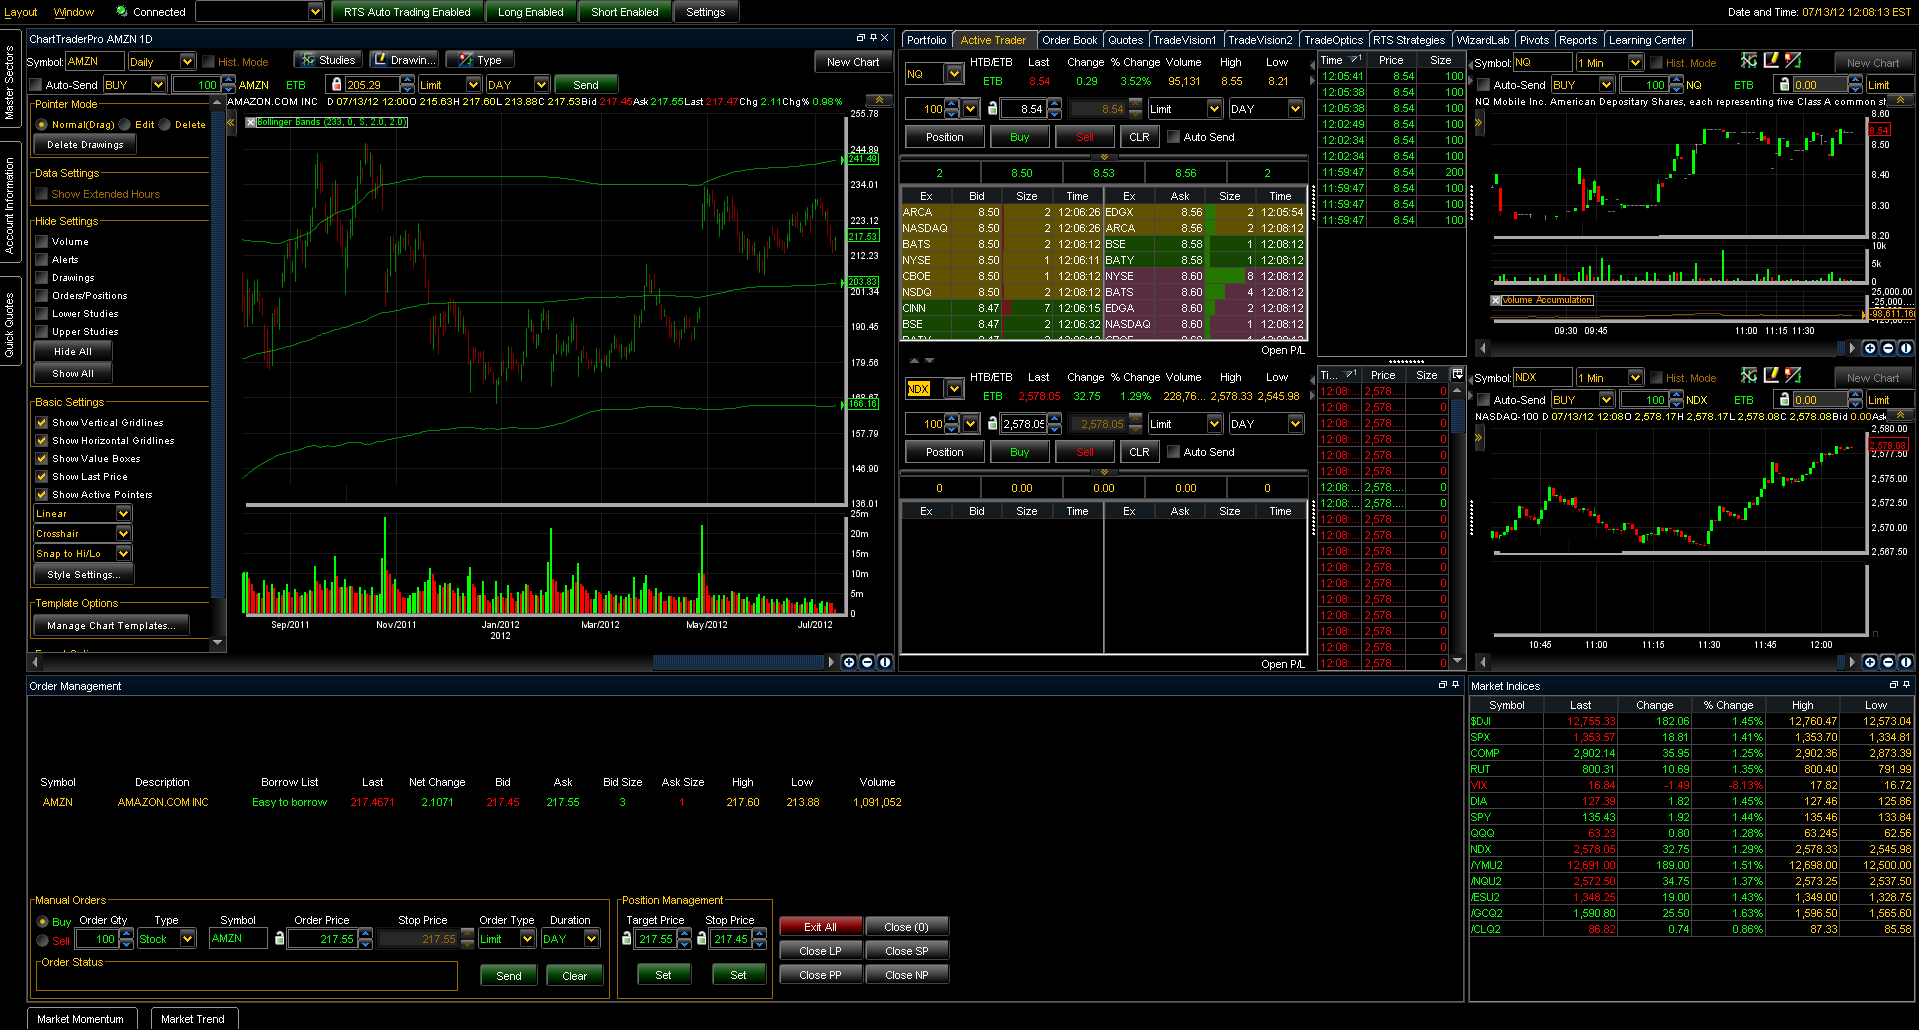1919x1030 pixels.
Task: Open Studies icon on the NQ chart
Action: pos(1749,62)
